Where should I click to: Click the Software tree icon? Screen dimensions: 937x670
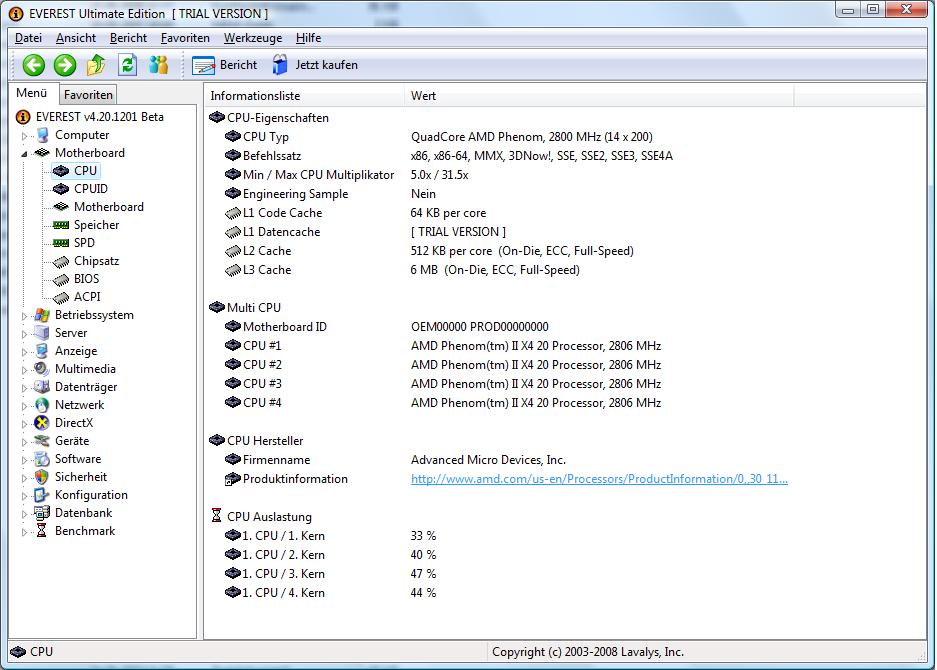[42, 459]
